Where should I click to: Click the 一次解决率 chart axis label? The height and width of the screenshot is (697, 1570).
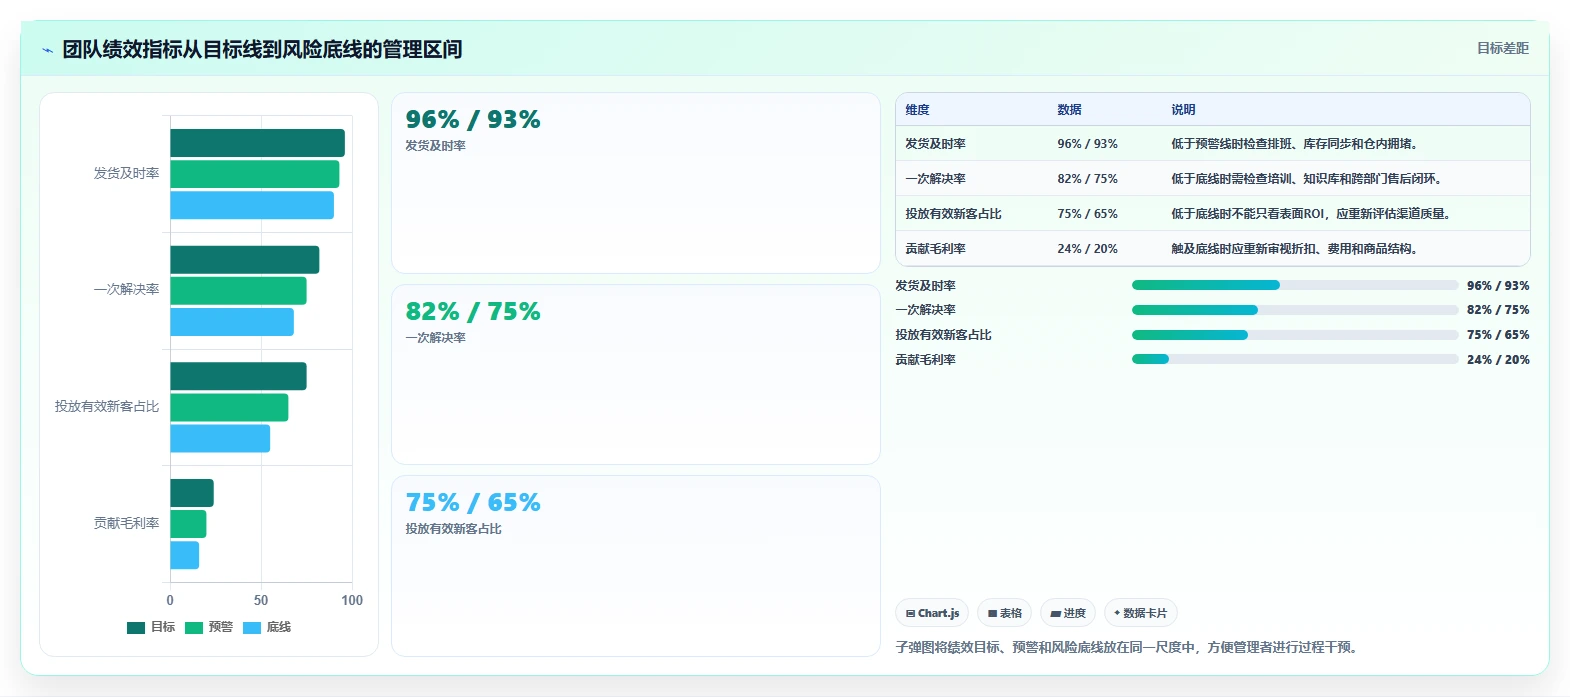click(x=126, y=290)
